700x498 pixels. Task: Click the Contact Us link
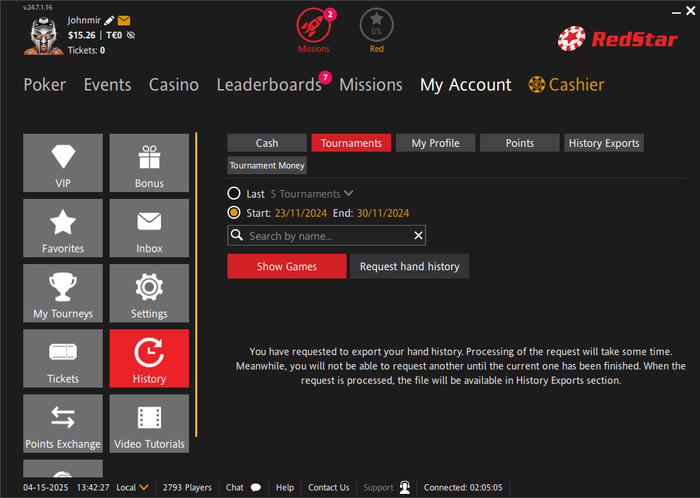point(329,487)
